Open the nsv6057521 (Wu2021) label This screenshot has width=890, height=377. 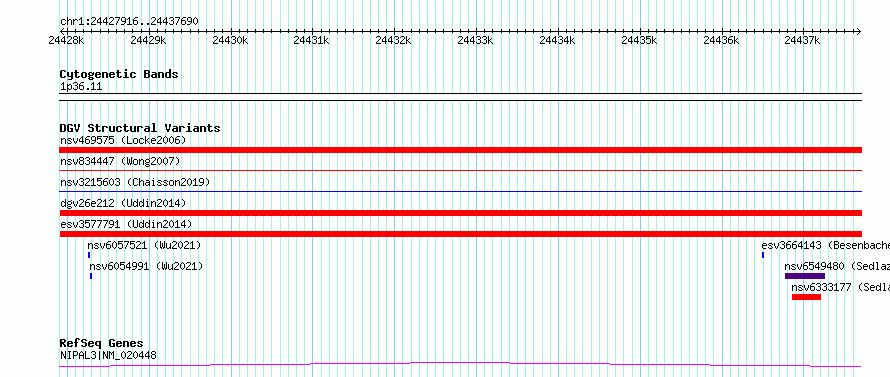tap(144, 245)
